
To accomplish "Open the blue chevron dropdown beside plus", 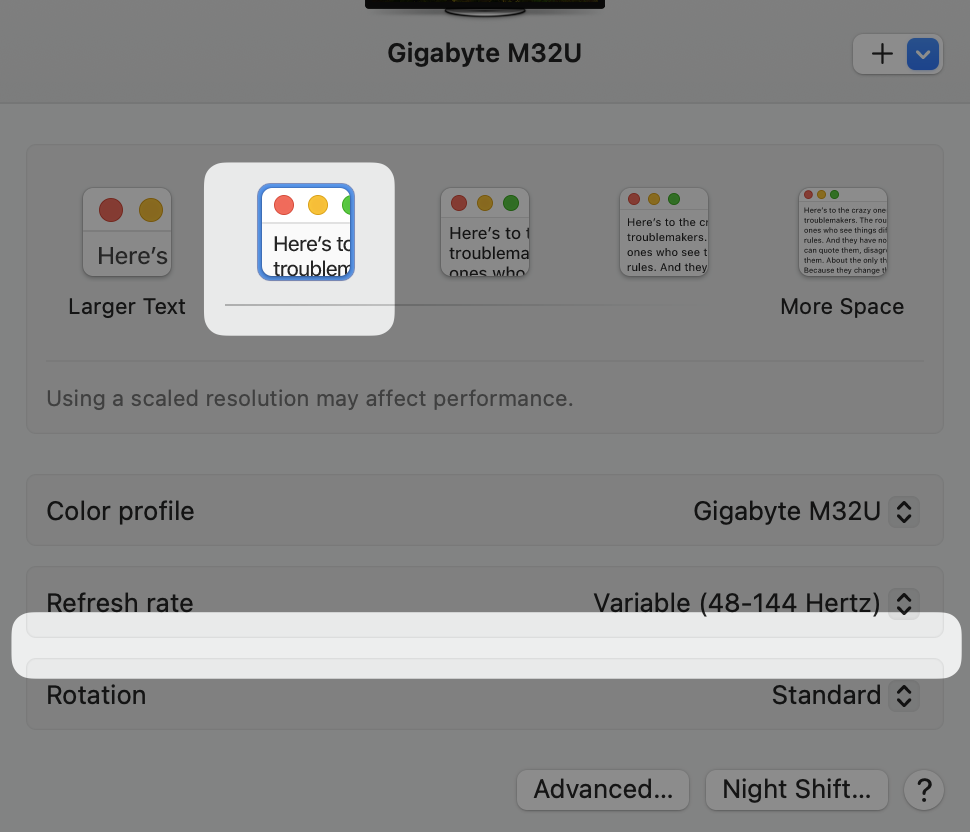I will [x=922, y=54].
